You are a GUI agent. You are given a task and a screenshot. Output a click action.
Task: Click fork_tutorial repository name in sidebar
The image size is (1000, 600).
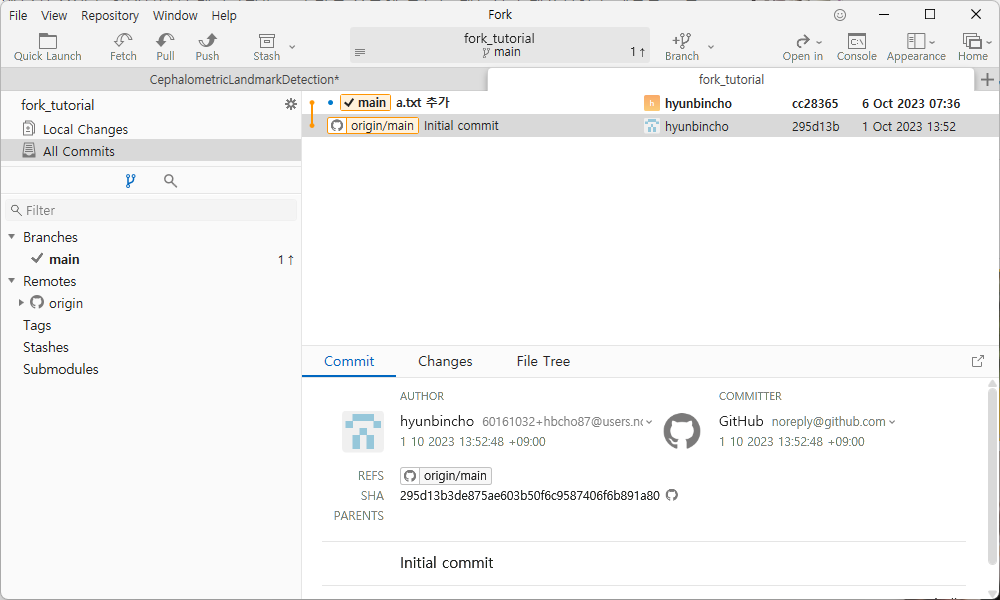pos(57,105)
